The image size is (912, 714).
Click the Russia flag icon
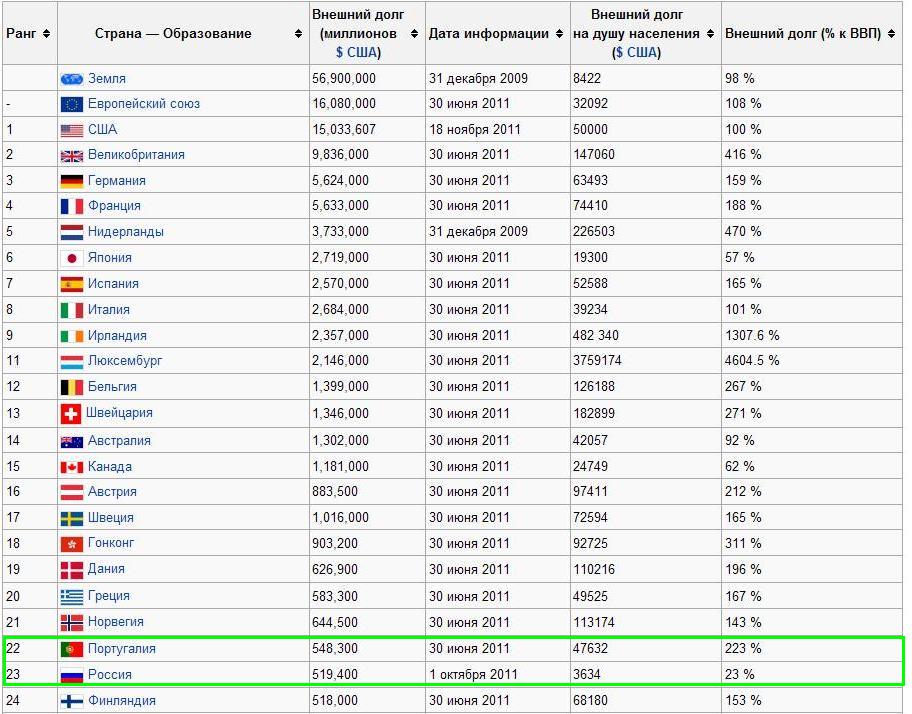(71, 675)
